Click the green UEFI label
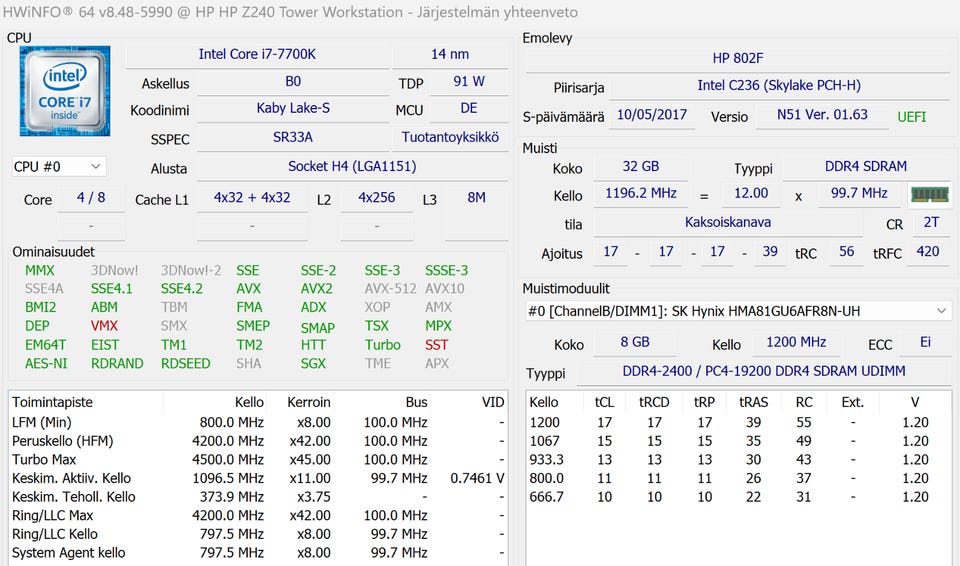 (912, 117)
